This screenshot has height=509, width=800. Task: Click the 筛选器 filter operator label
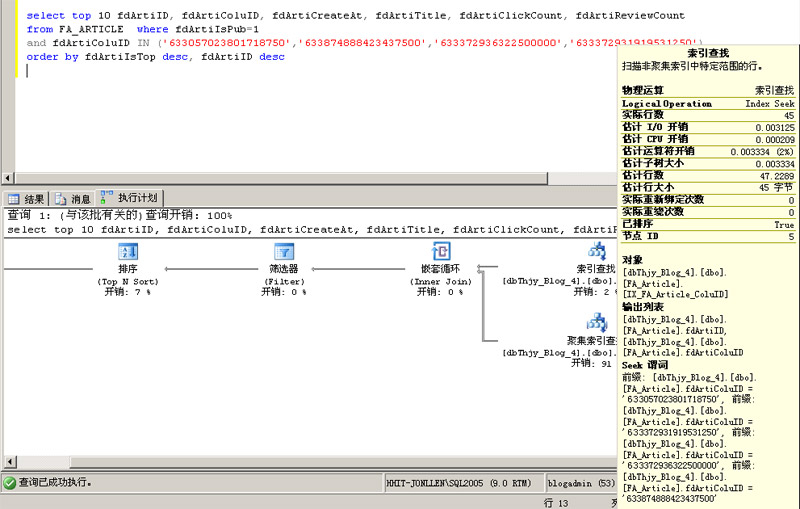click(x=284, y=269)
